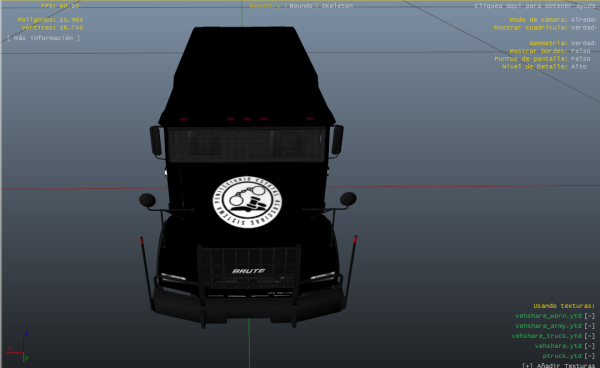Screen dimensions: 600x368
Task: Remove vehshare_worn.ytd with its [-] button
Action: coord(590,316)
